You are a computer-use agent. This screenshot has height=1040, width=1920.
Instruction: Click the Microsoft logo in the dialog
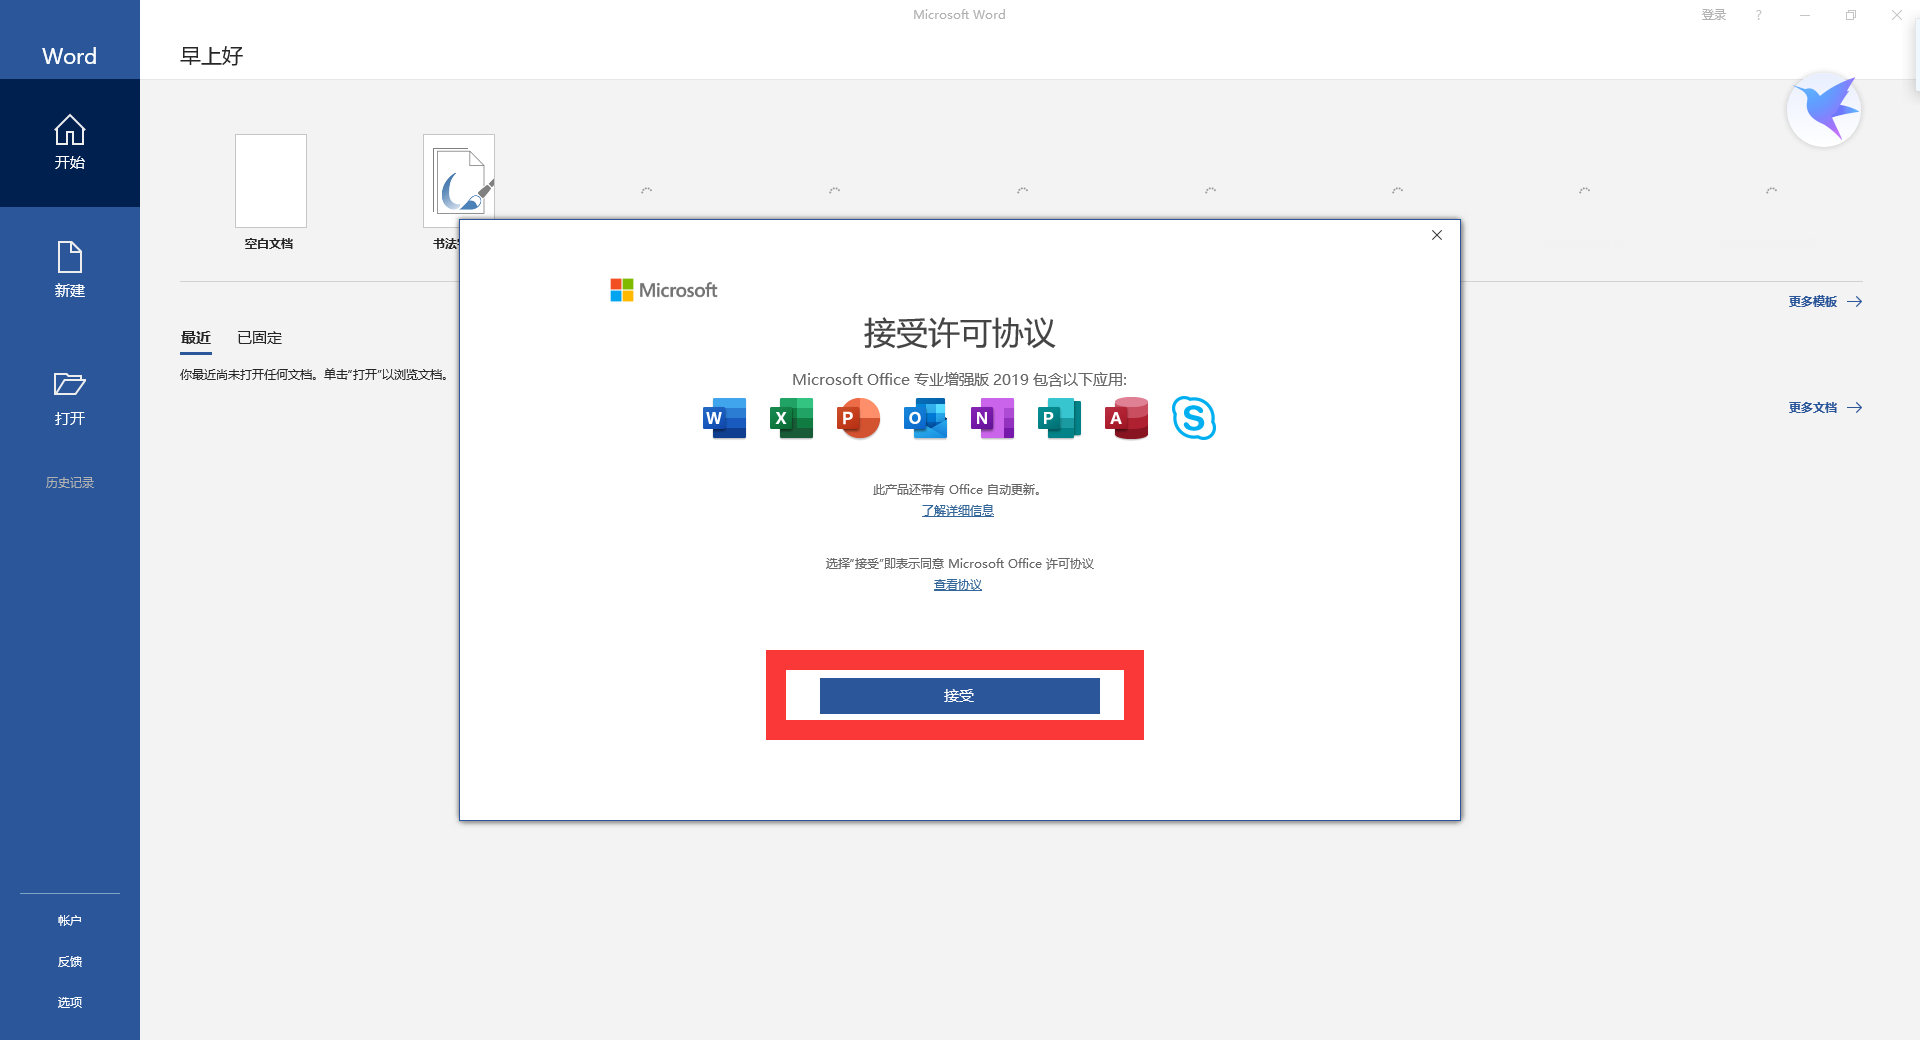tap(664, 290)
